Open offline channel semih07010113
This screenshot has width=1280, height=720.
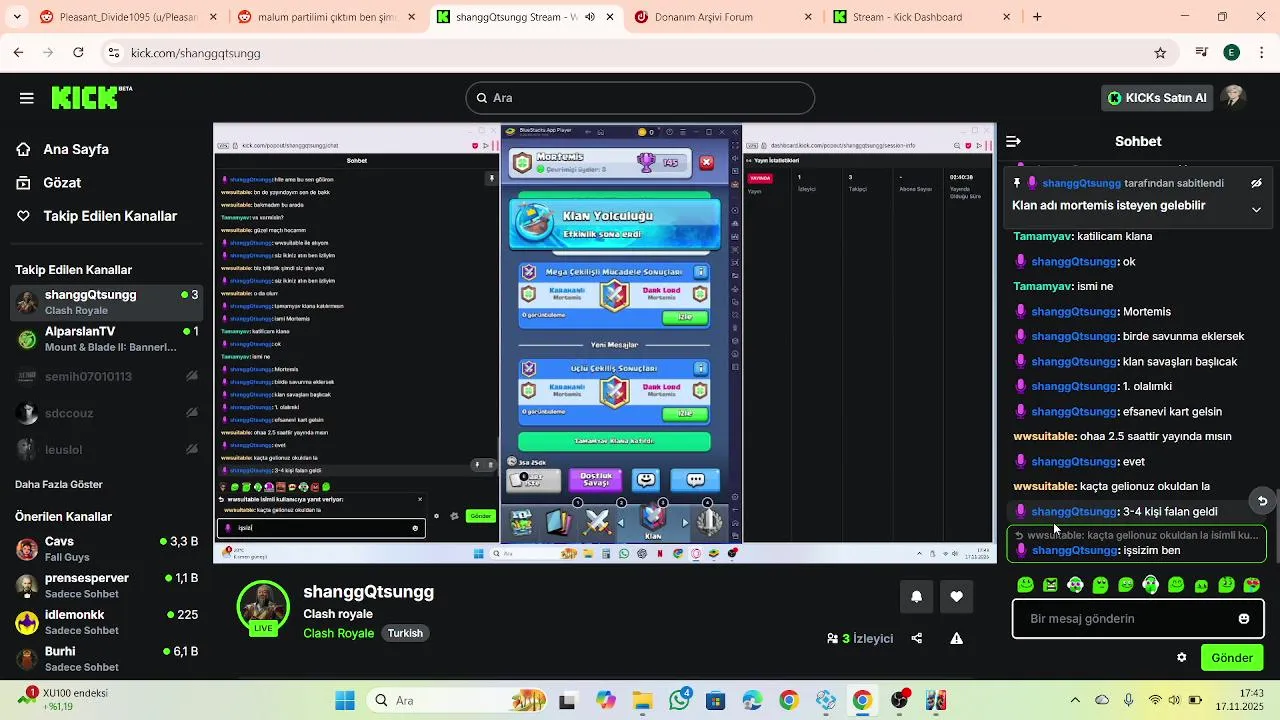pyautogui.click(x=106, y=377)
